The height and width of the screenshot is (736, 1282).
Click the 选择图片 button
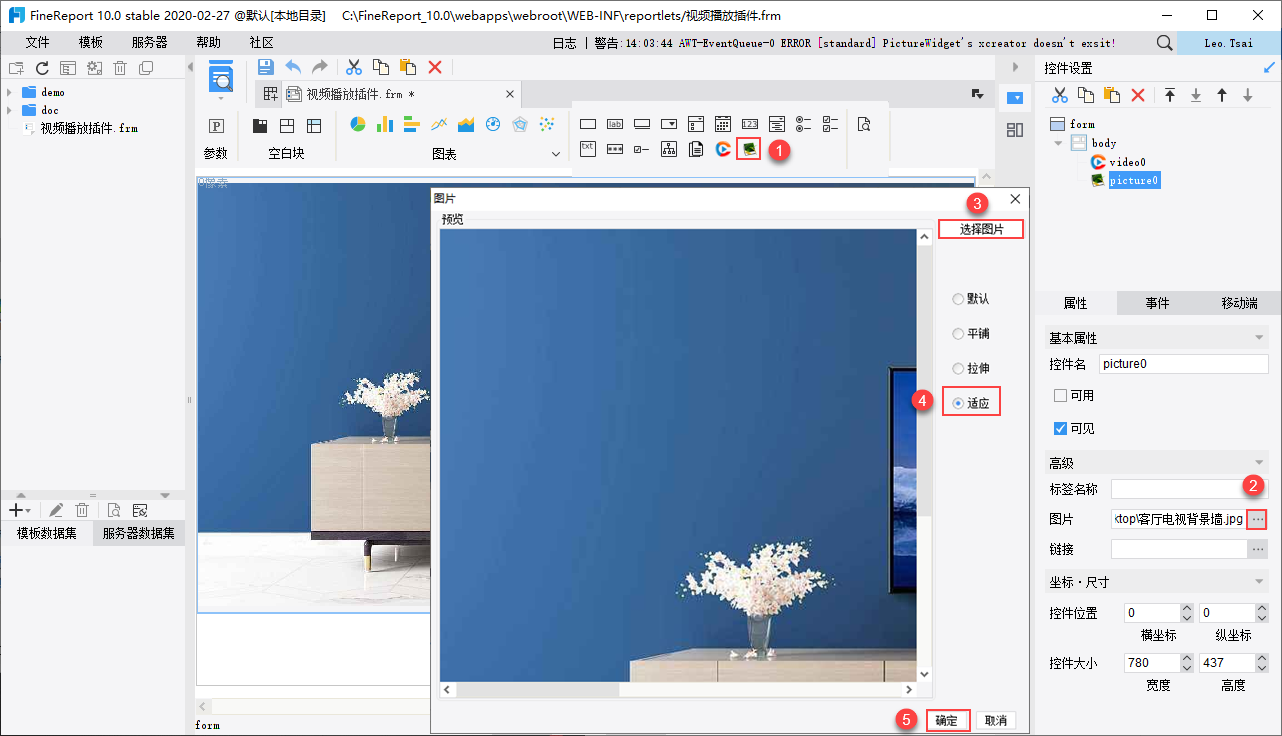point(982,229)
